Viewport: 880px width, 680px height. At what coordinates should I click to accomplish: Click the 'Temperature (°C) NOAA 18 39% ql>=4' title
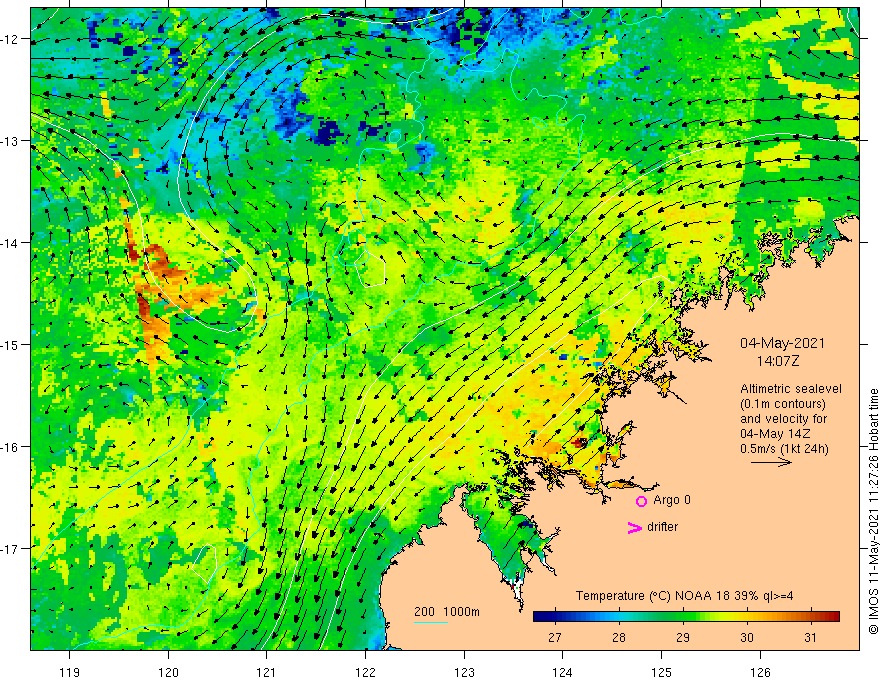coord(684,596)
